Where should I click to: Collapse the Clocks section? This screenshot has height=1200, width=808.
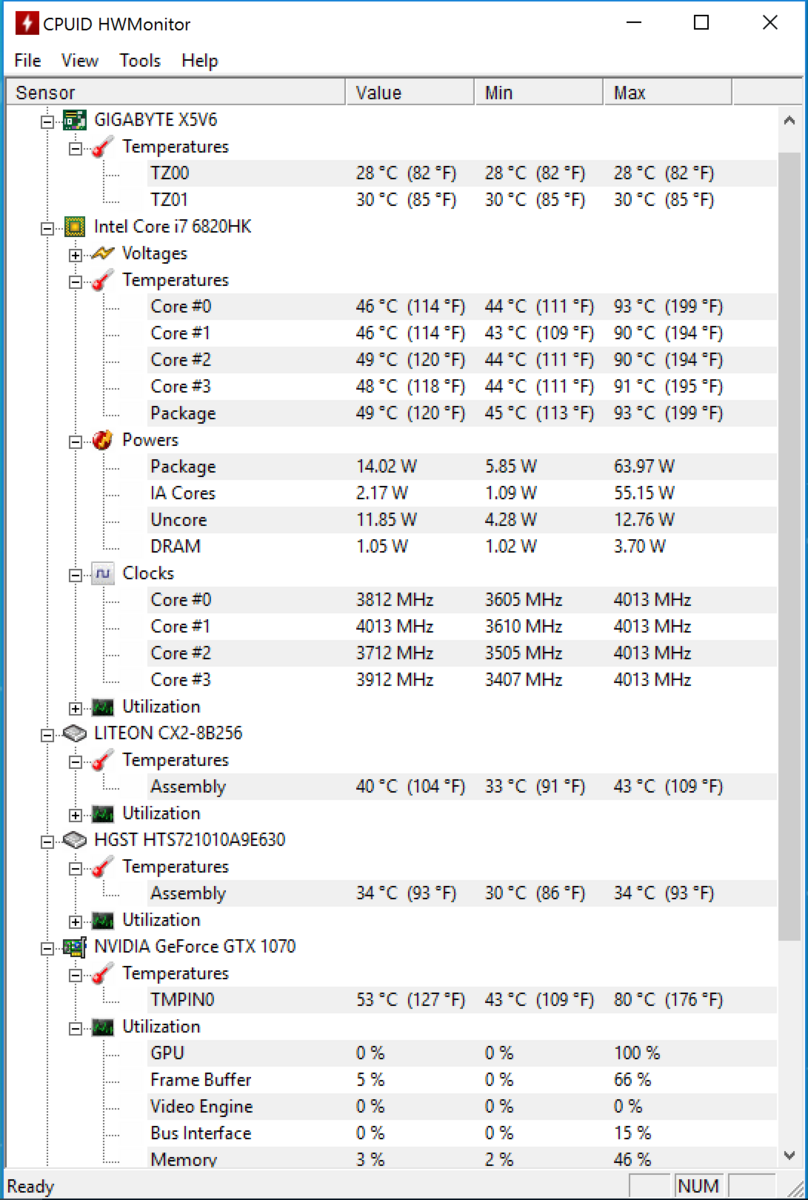pos(75,575)
